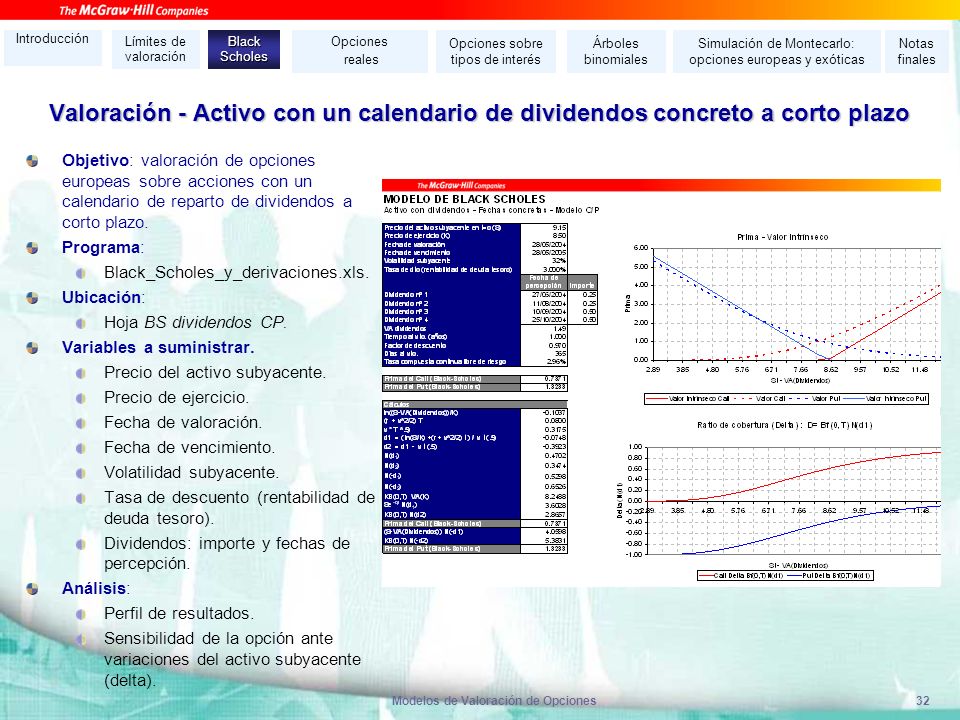Screen dimensions: 960x720
Task: Click sub-bullet beside Perfil de resultados
Action: click(x=81, y=614)
